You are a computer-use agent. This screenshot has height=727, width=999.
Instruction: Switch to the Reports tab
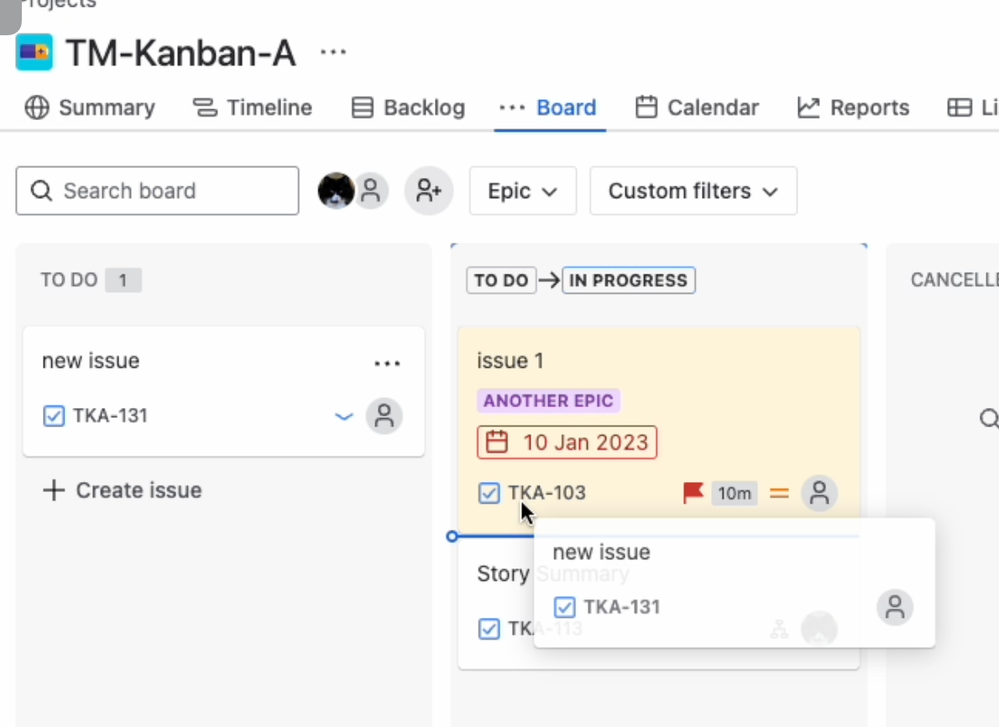[x=853, y=108]
